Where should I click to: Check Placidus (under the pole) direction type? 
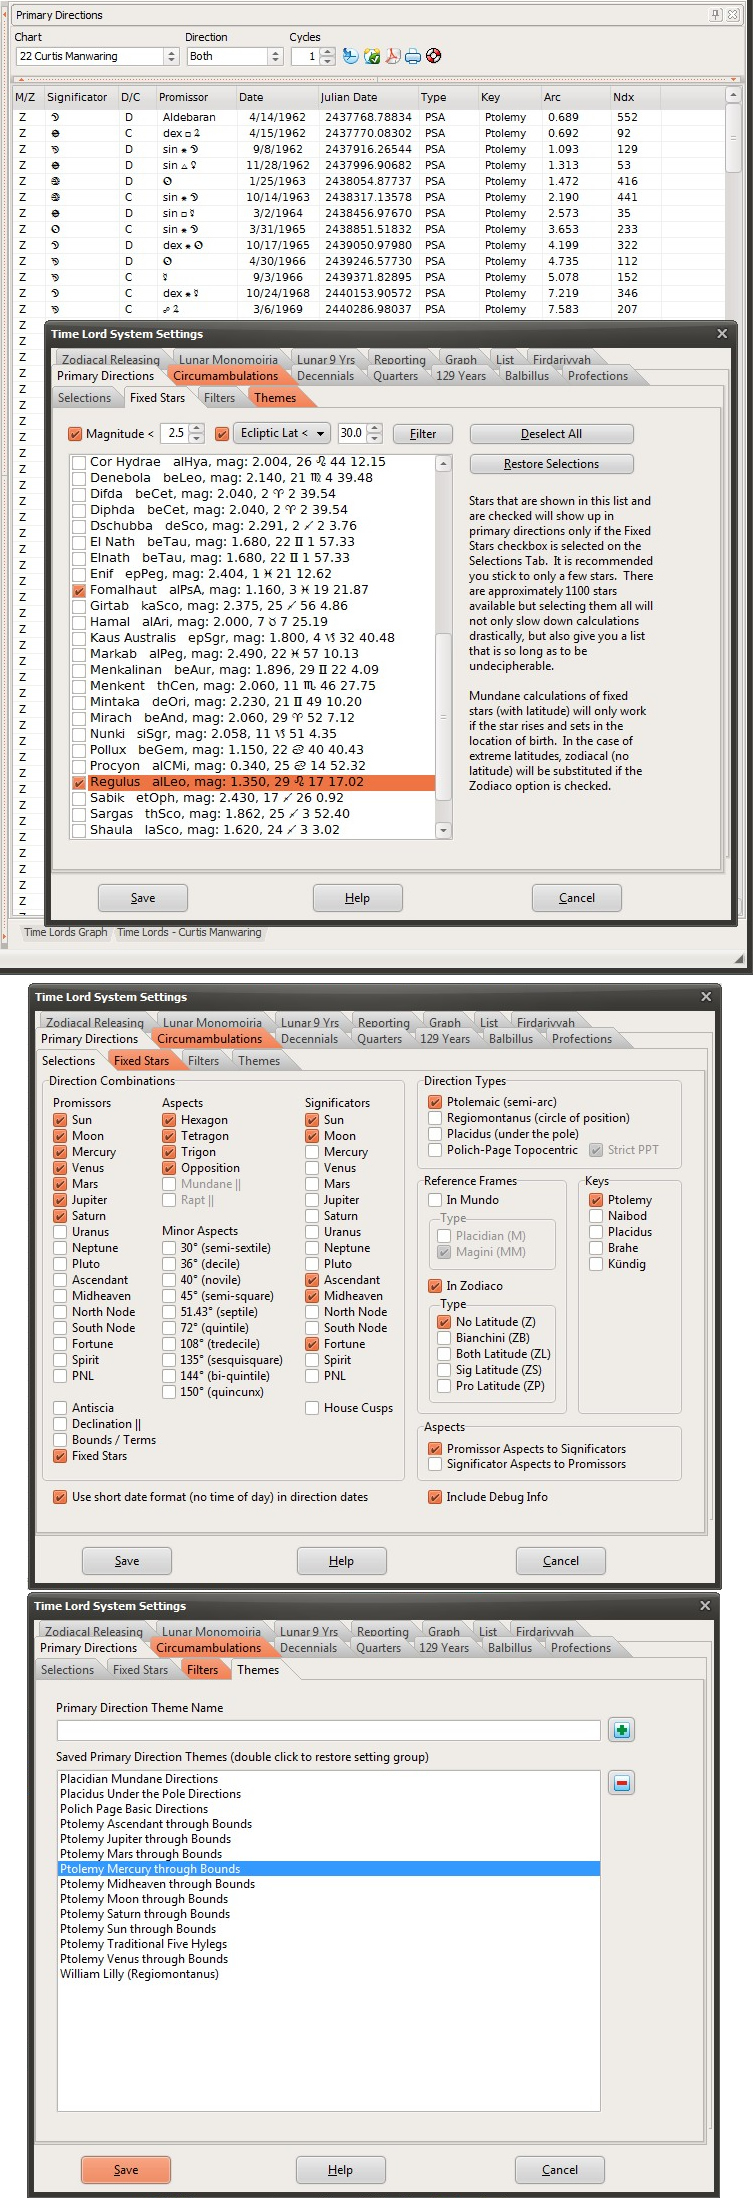(435, 1134)
